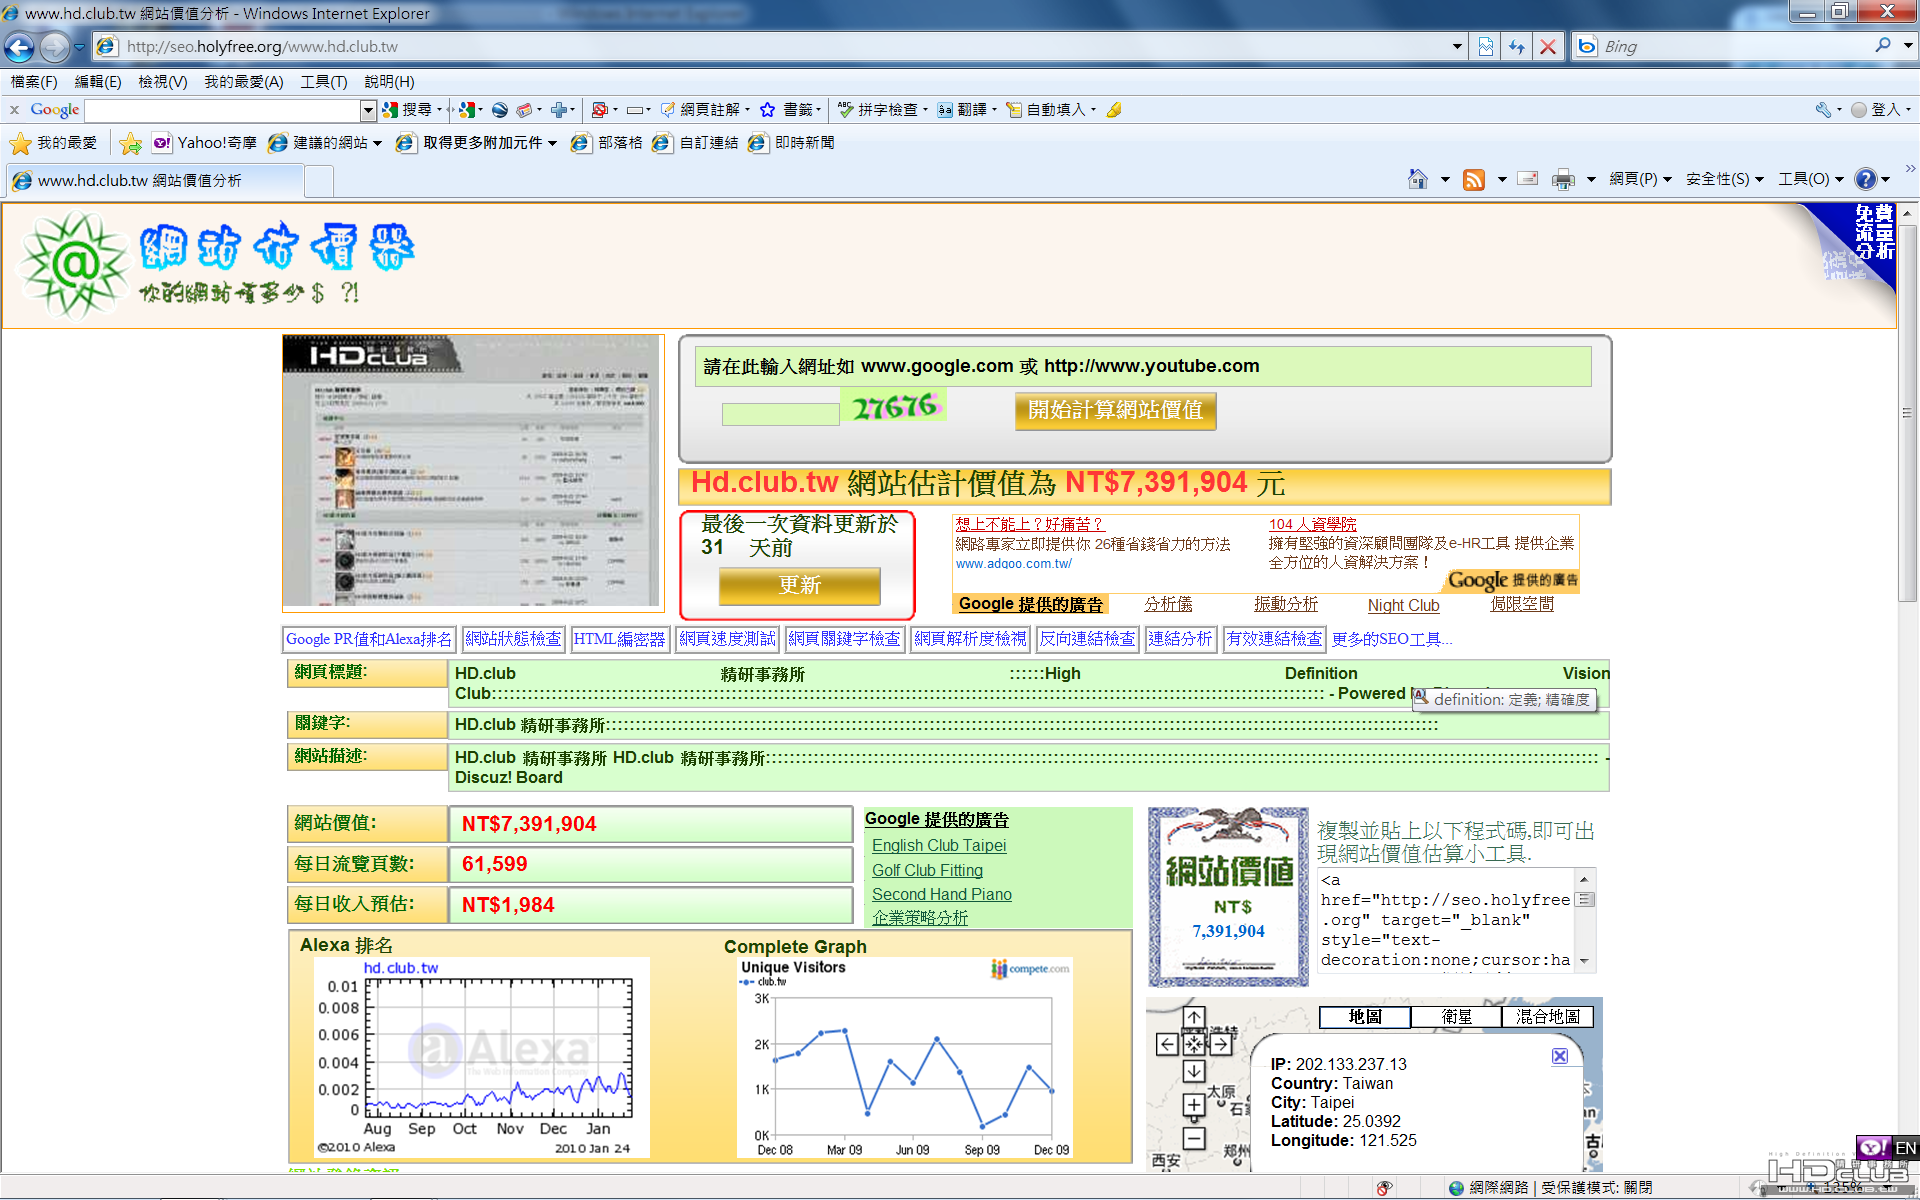This screenshot has width=1920, height=1200.
Task: Click the Print icon in command bar
Action: (1563, 179)
